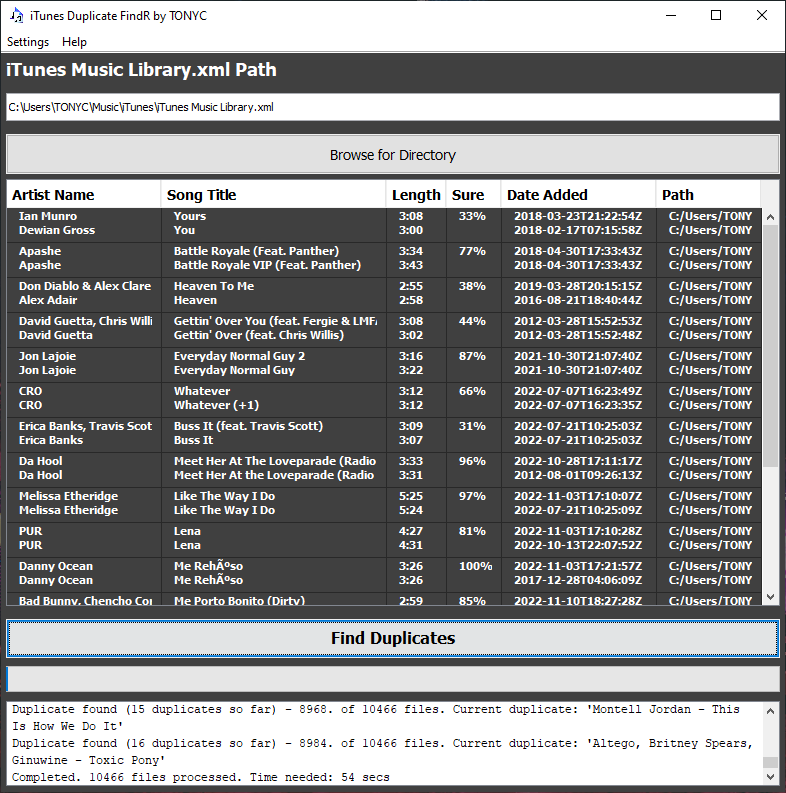Sort by Artist Name column header
This screenshot has width=786, height=793.
pos(83,195)
